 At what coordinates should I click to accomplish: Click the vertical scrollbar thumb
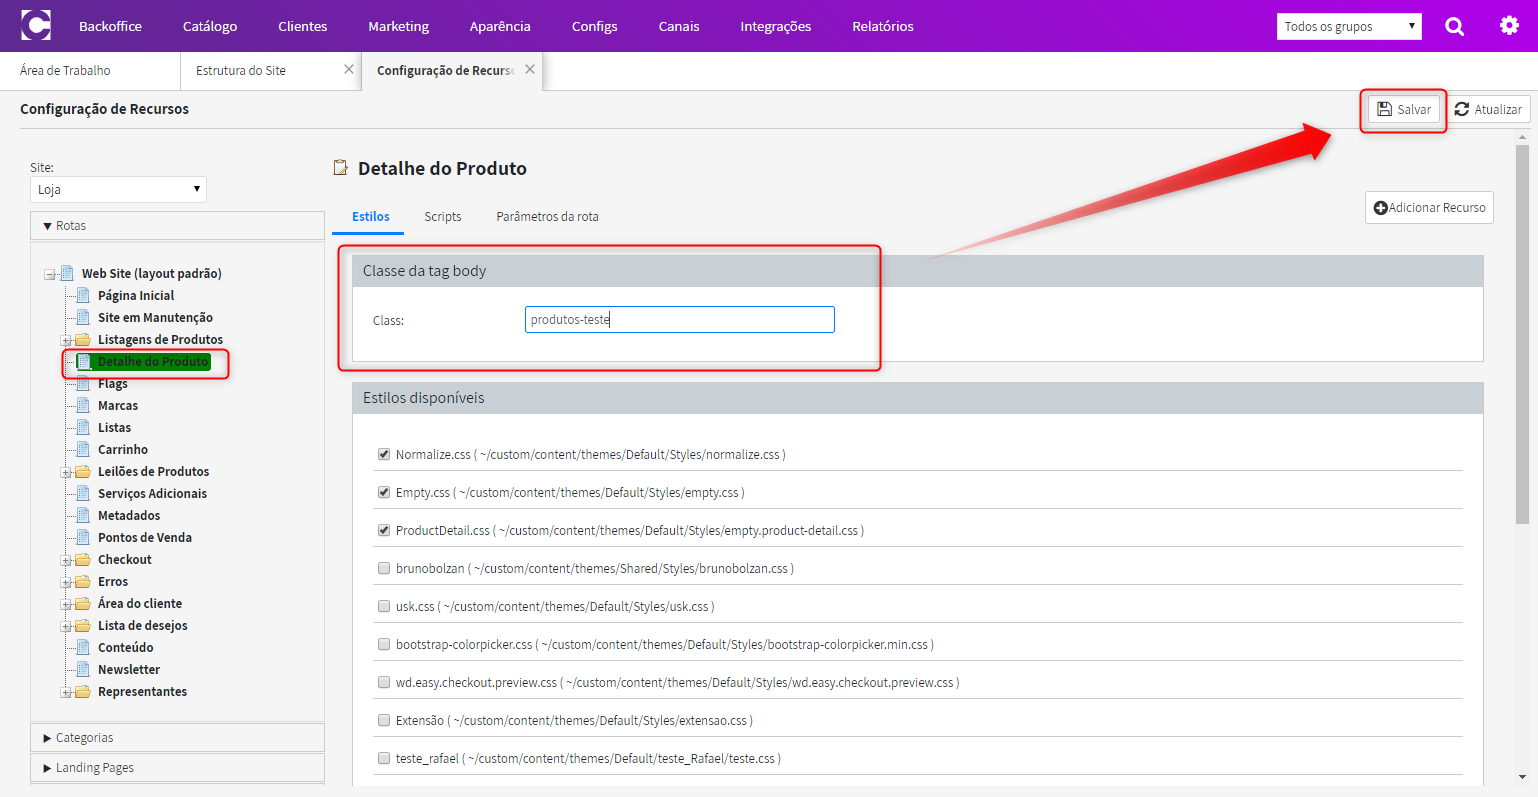[1522, 334]
